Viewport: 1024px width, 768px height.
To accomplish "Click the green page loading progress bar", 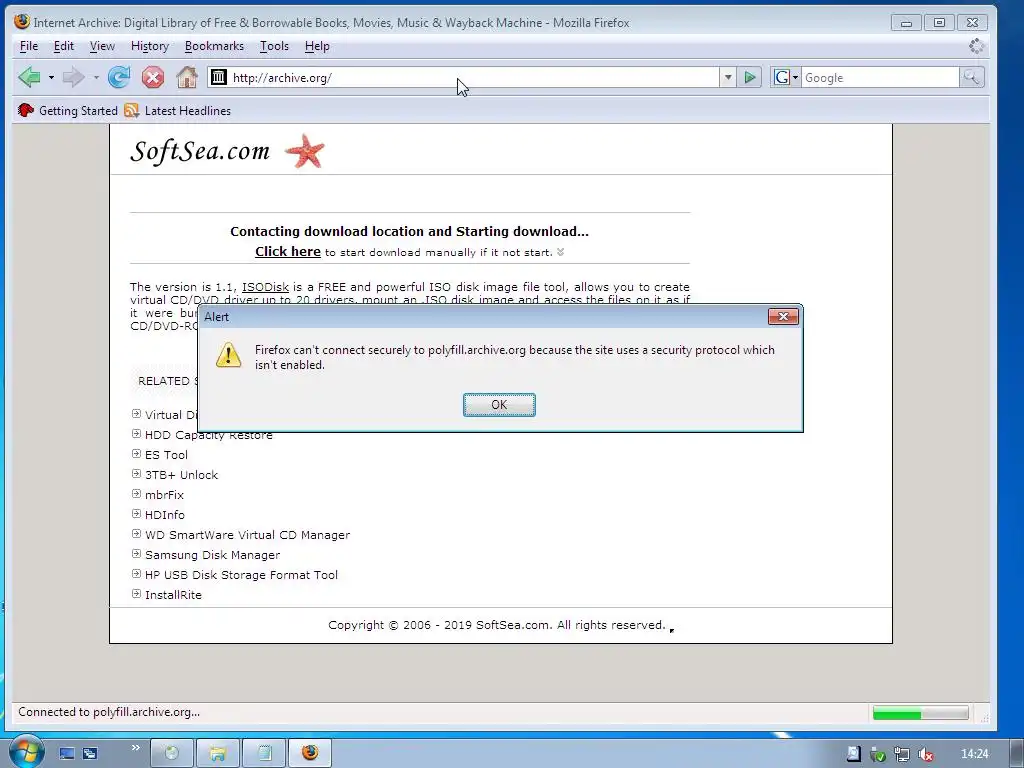I will (x=921, y=712).
